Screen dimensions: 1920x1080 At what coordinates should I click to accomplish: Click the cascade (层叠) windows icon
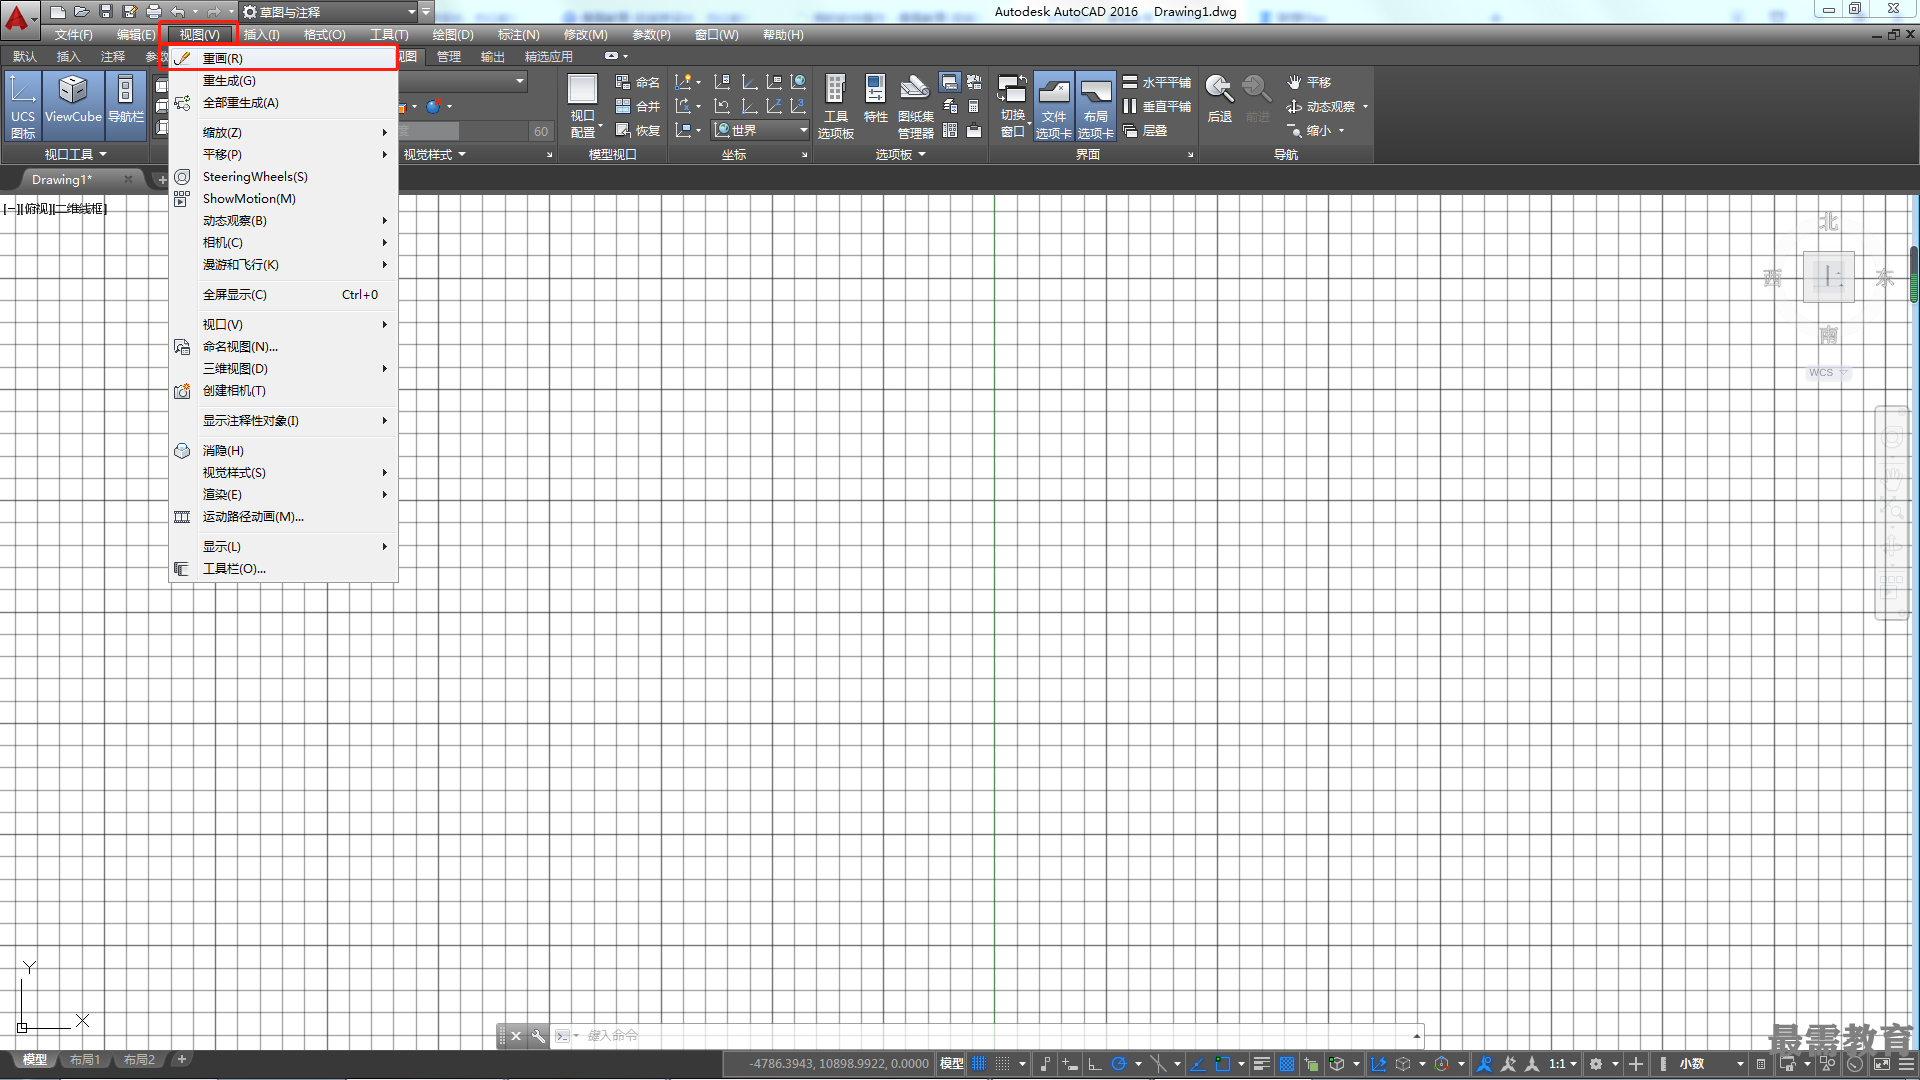pos(1130,130)
